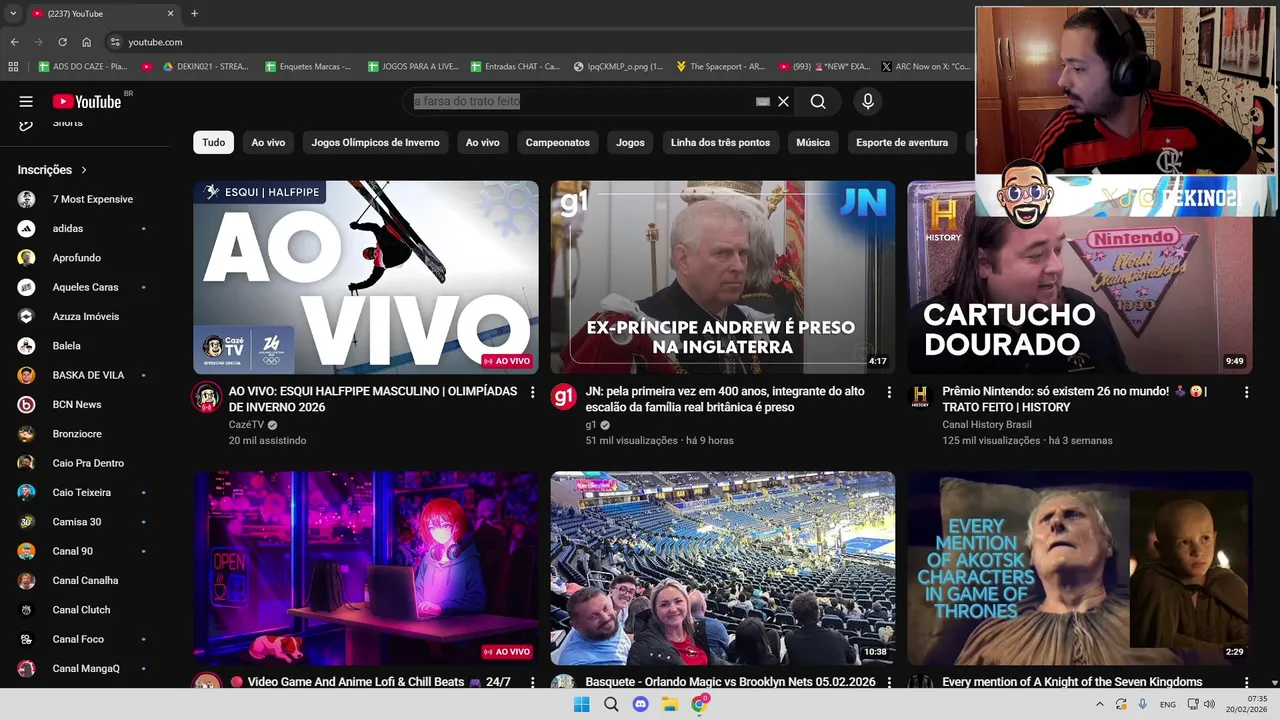Go to YouTube home via logo
This screenshot has height=720, width=1280.
tap(87, 101)
